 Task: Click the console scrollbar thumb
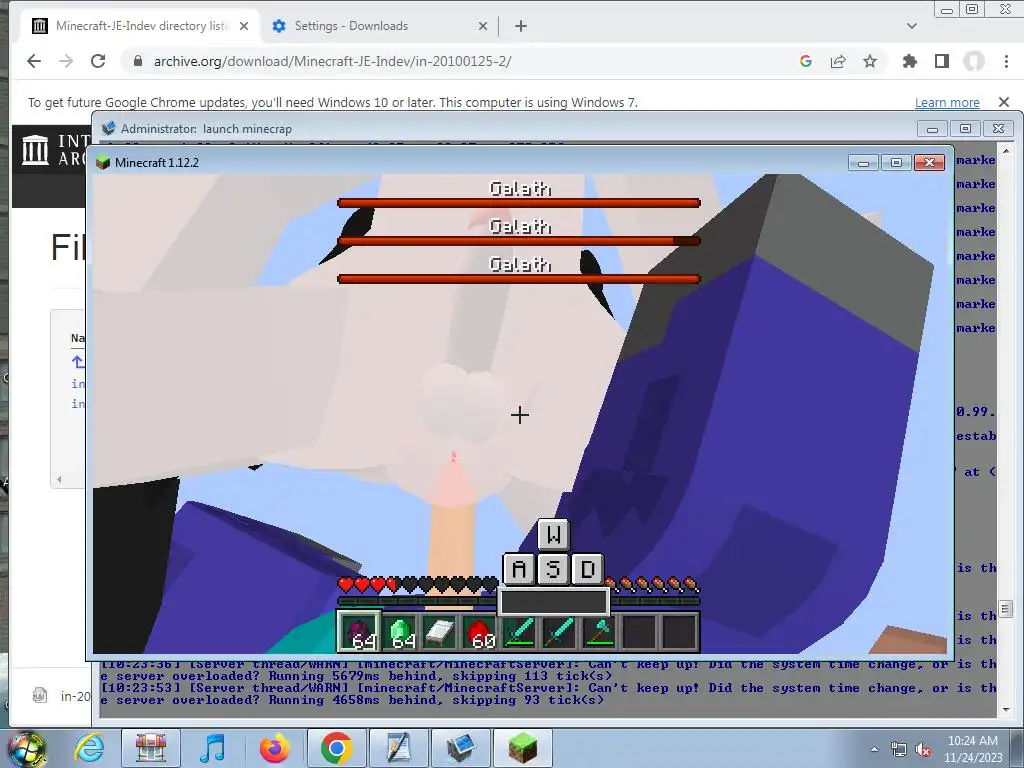pos(1006,609)
